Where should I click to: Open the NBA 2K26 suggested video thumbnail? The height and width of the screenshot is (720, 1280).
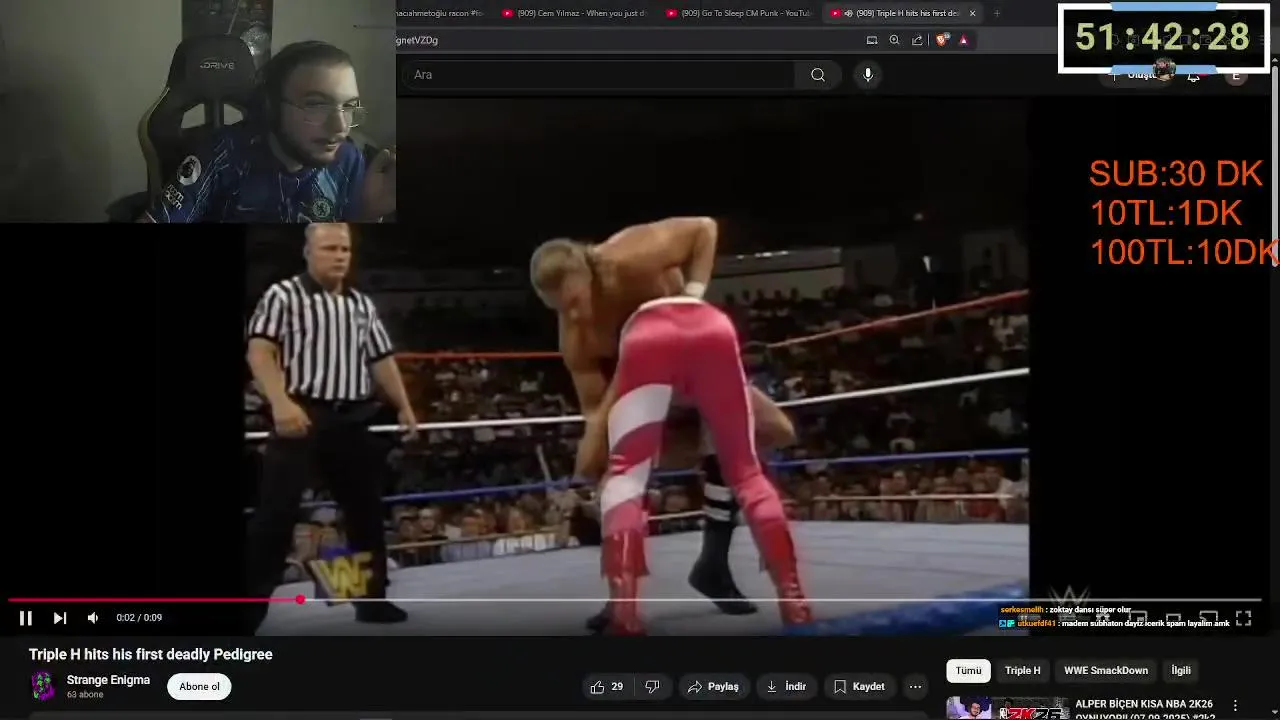(x=1007, y=708)
